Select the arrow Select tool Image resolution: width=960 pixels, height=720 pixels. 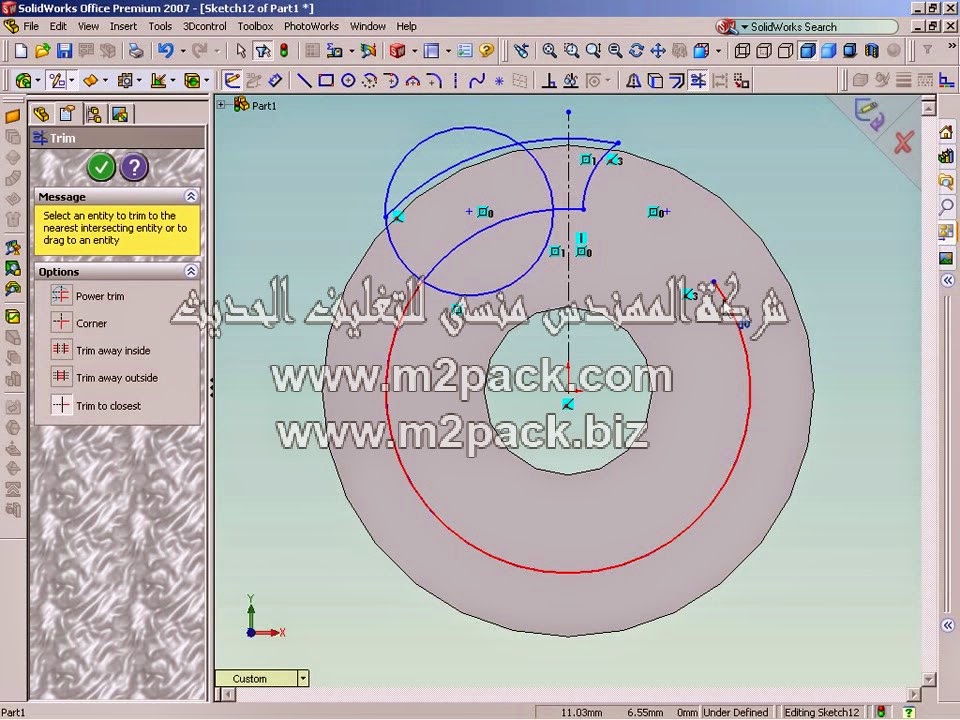241,51
